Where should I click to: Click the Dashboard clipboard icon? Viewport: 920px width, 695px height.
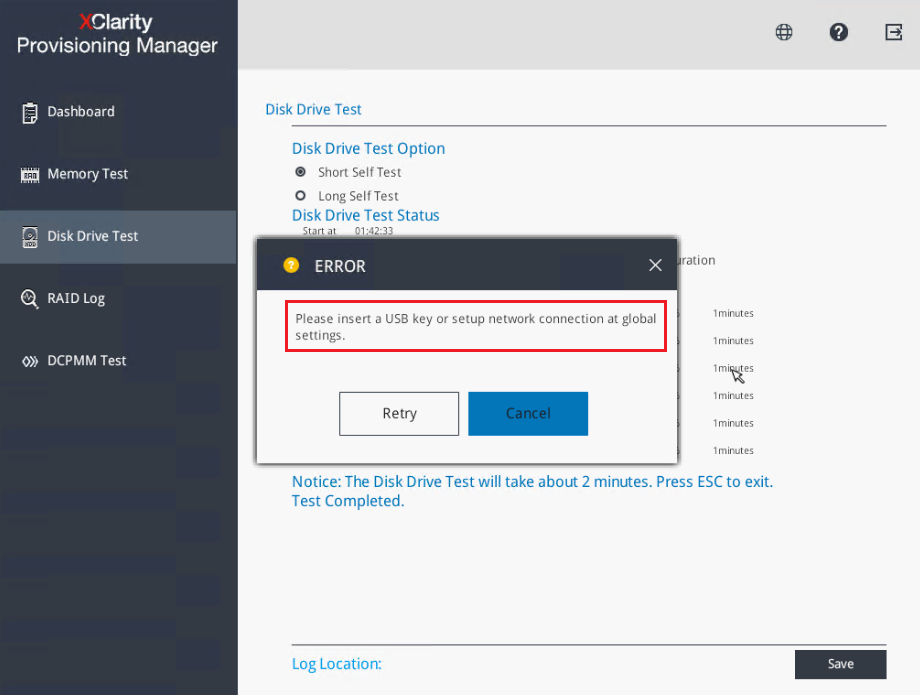[29, 113]
